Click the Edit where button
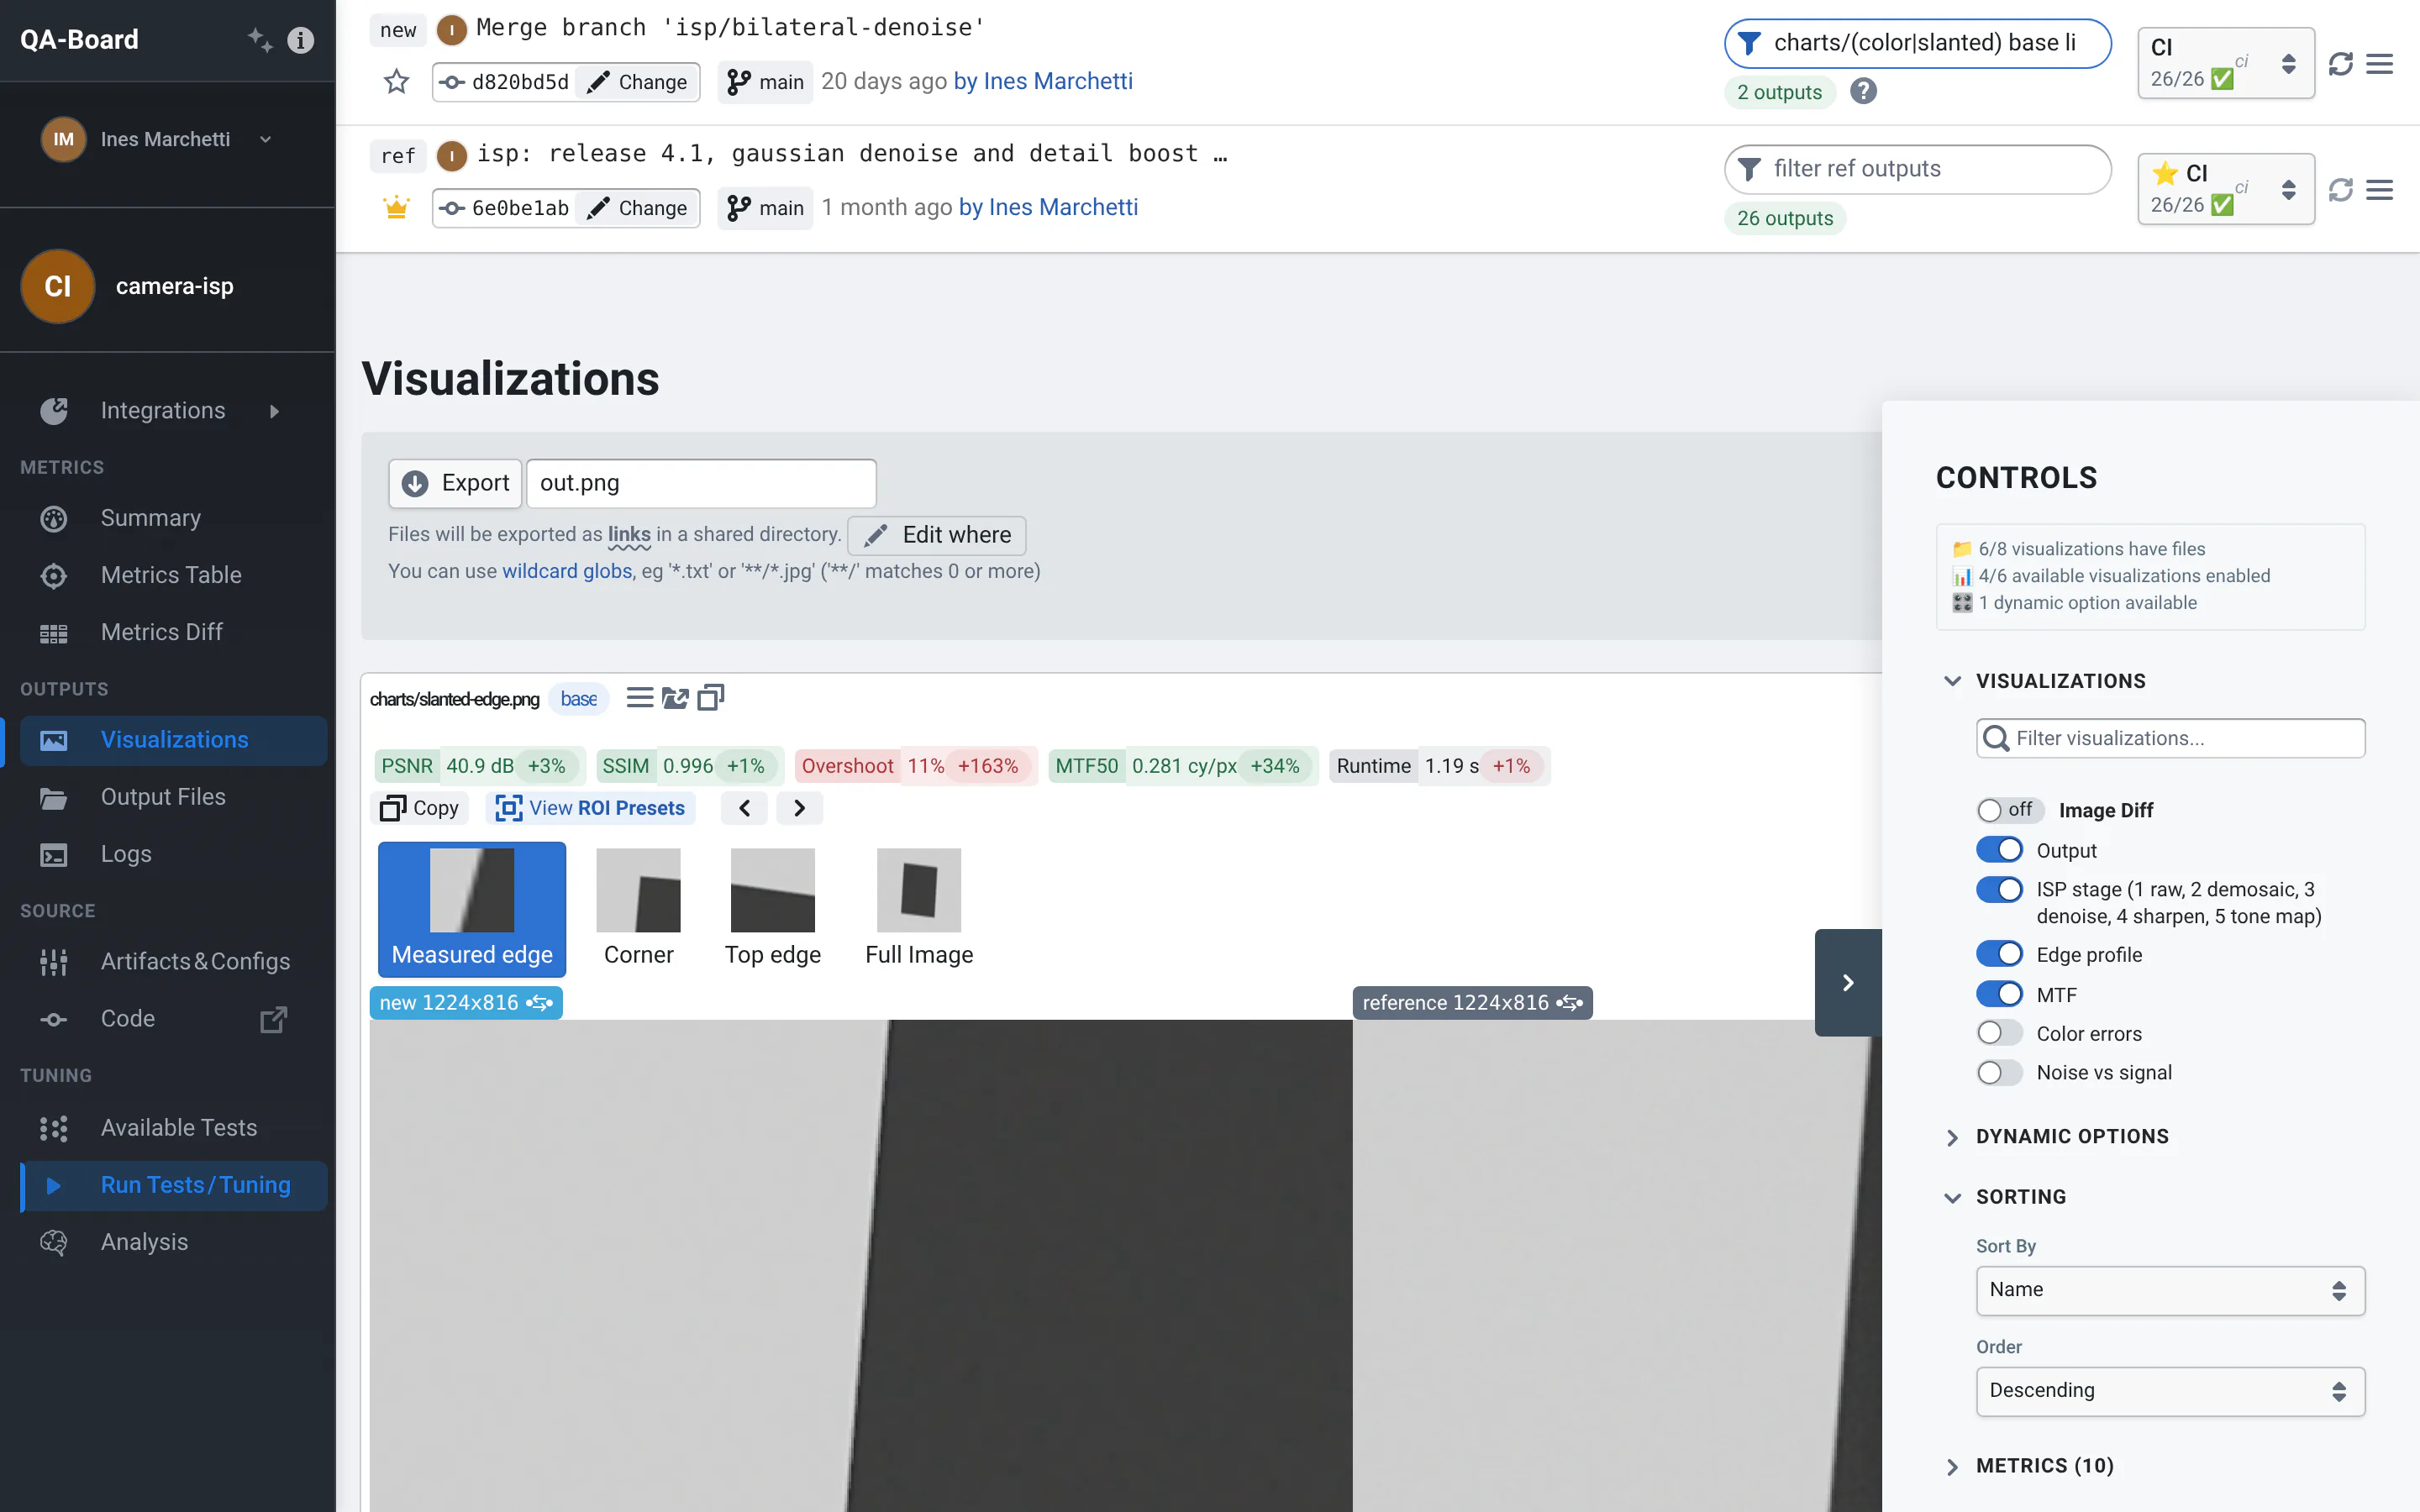 click(x=937, y=535)
